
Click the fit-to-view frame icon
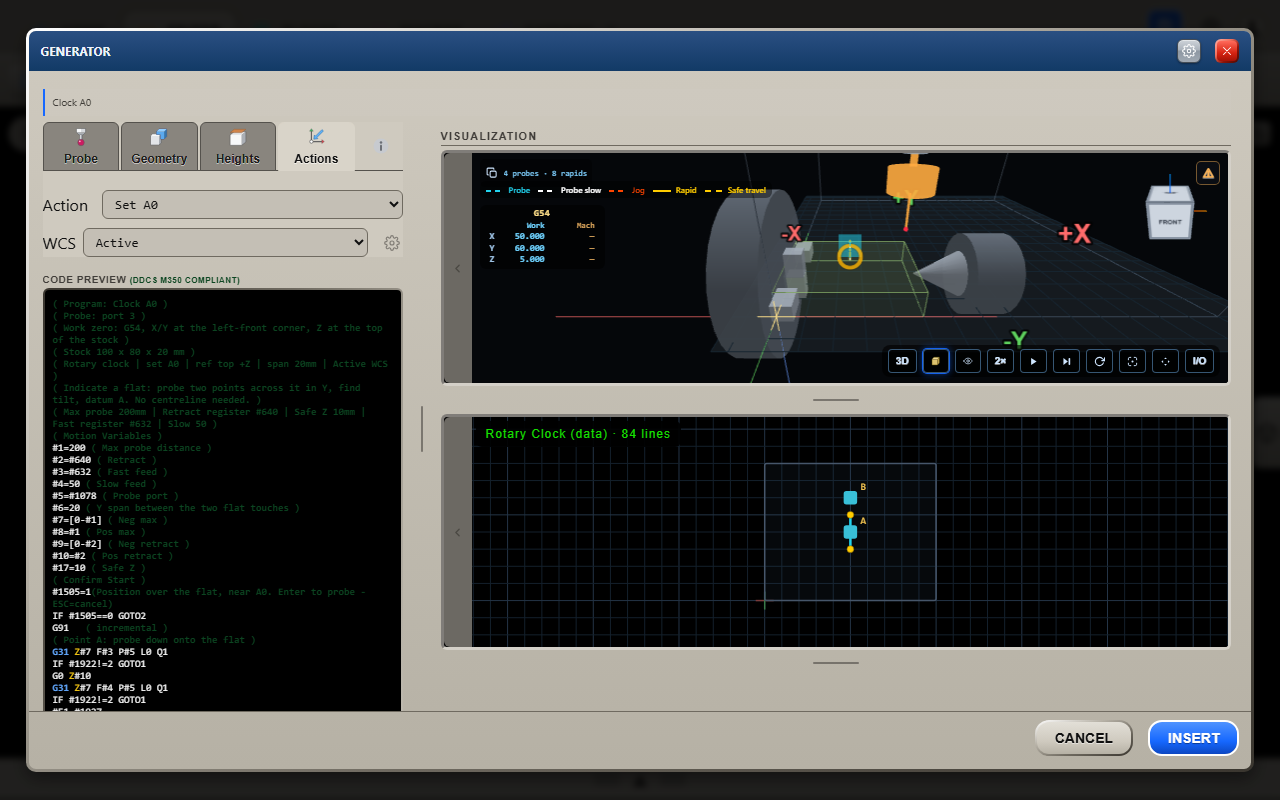1132,361
